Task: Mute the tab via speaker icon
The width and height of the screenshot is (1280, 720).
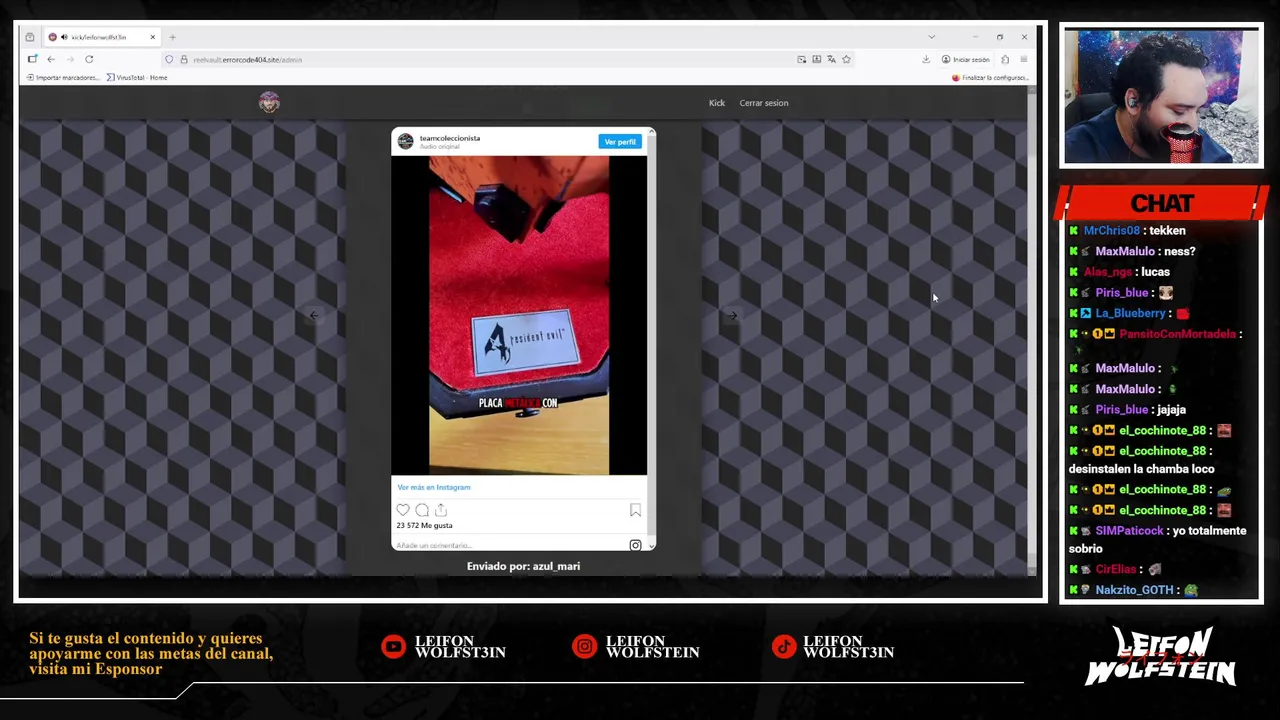Action: 64,37
